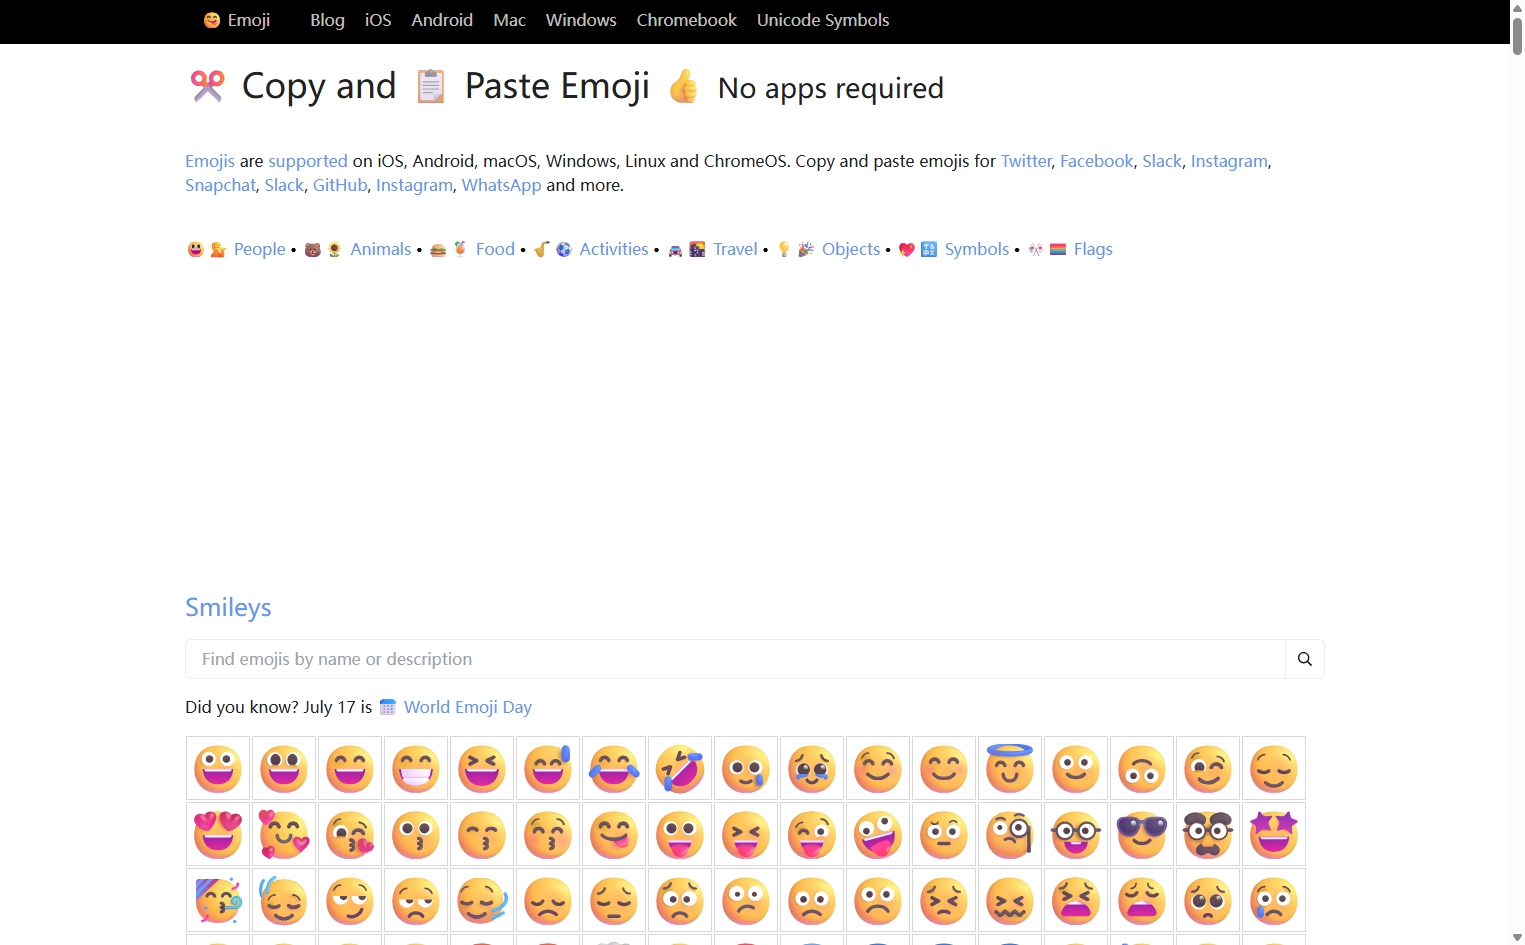
Task: Select the beaming face showing teeth emoji
Action: point(416,769)
